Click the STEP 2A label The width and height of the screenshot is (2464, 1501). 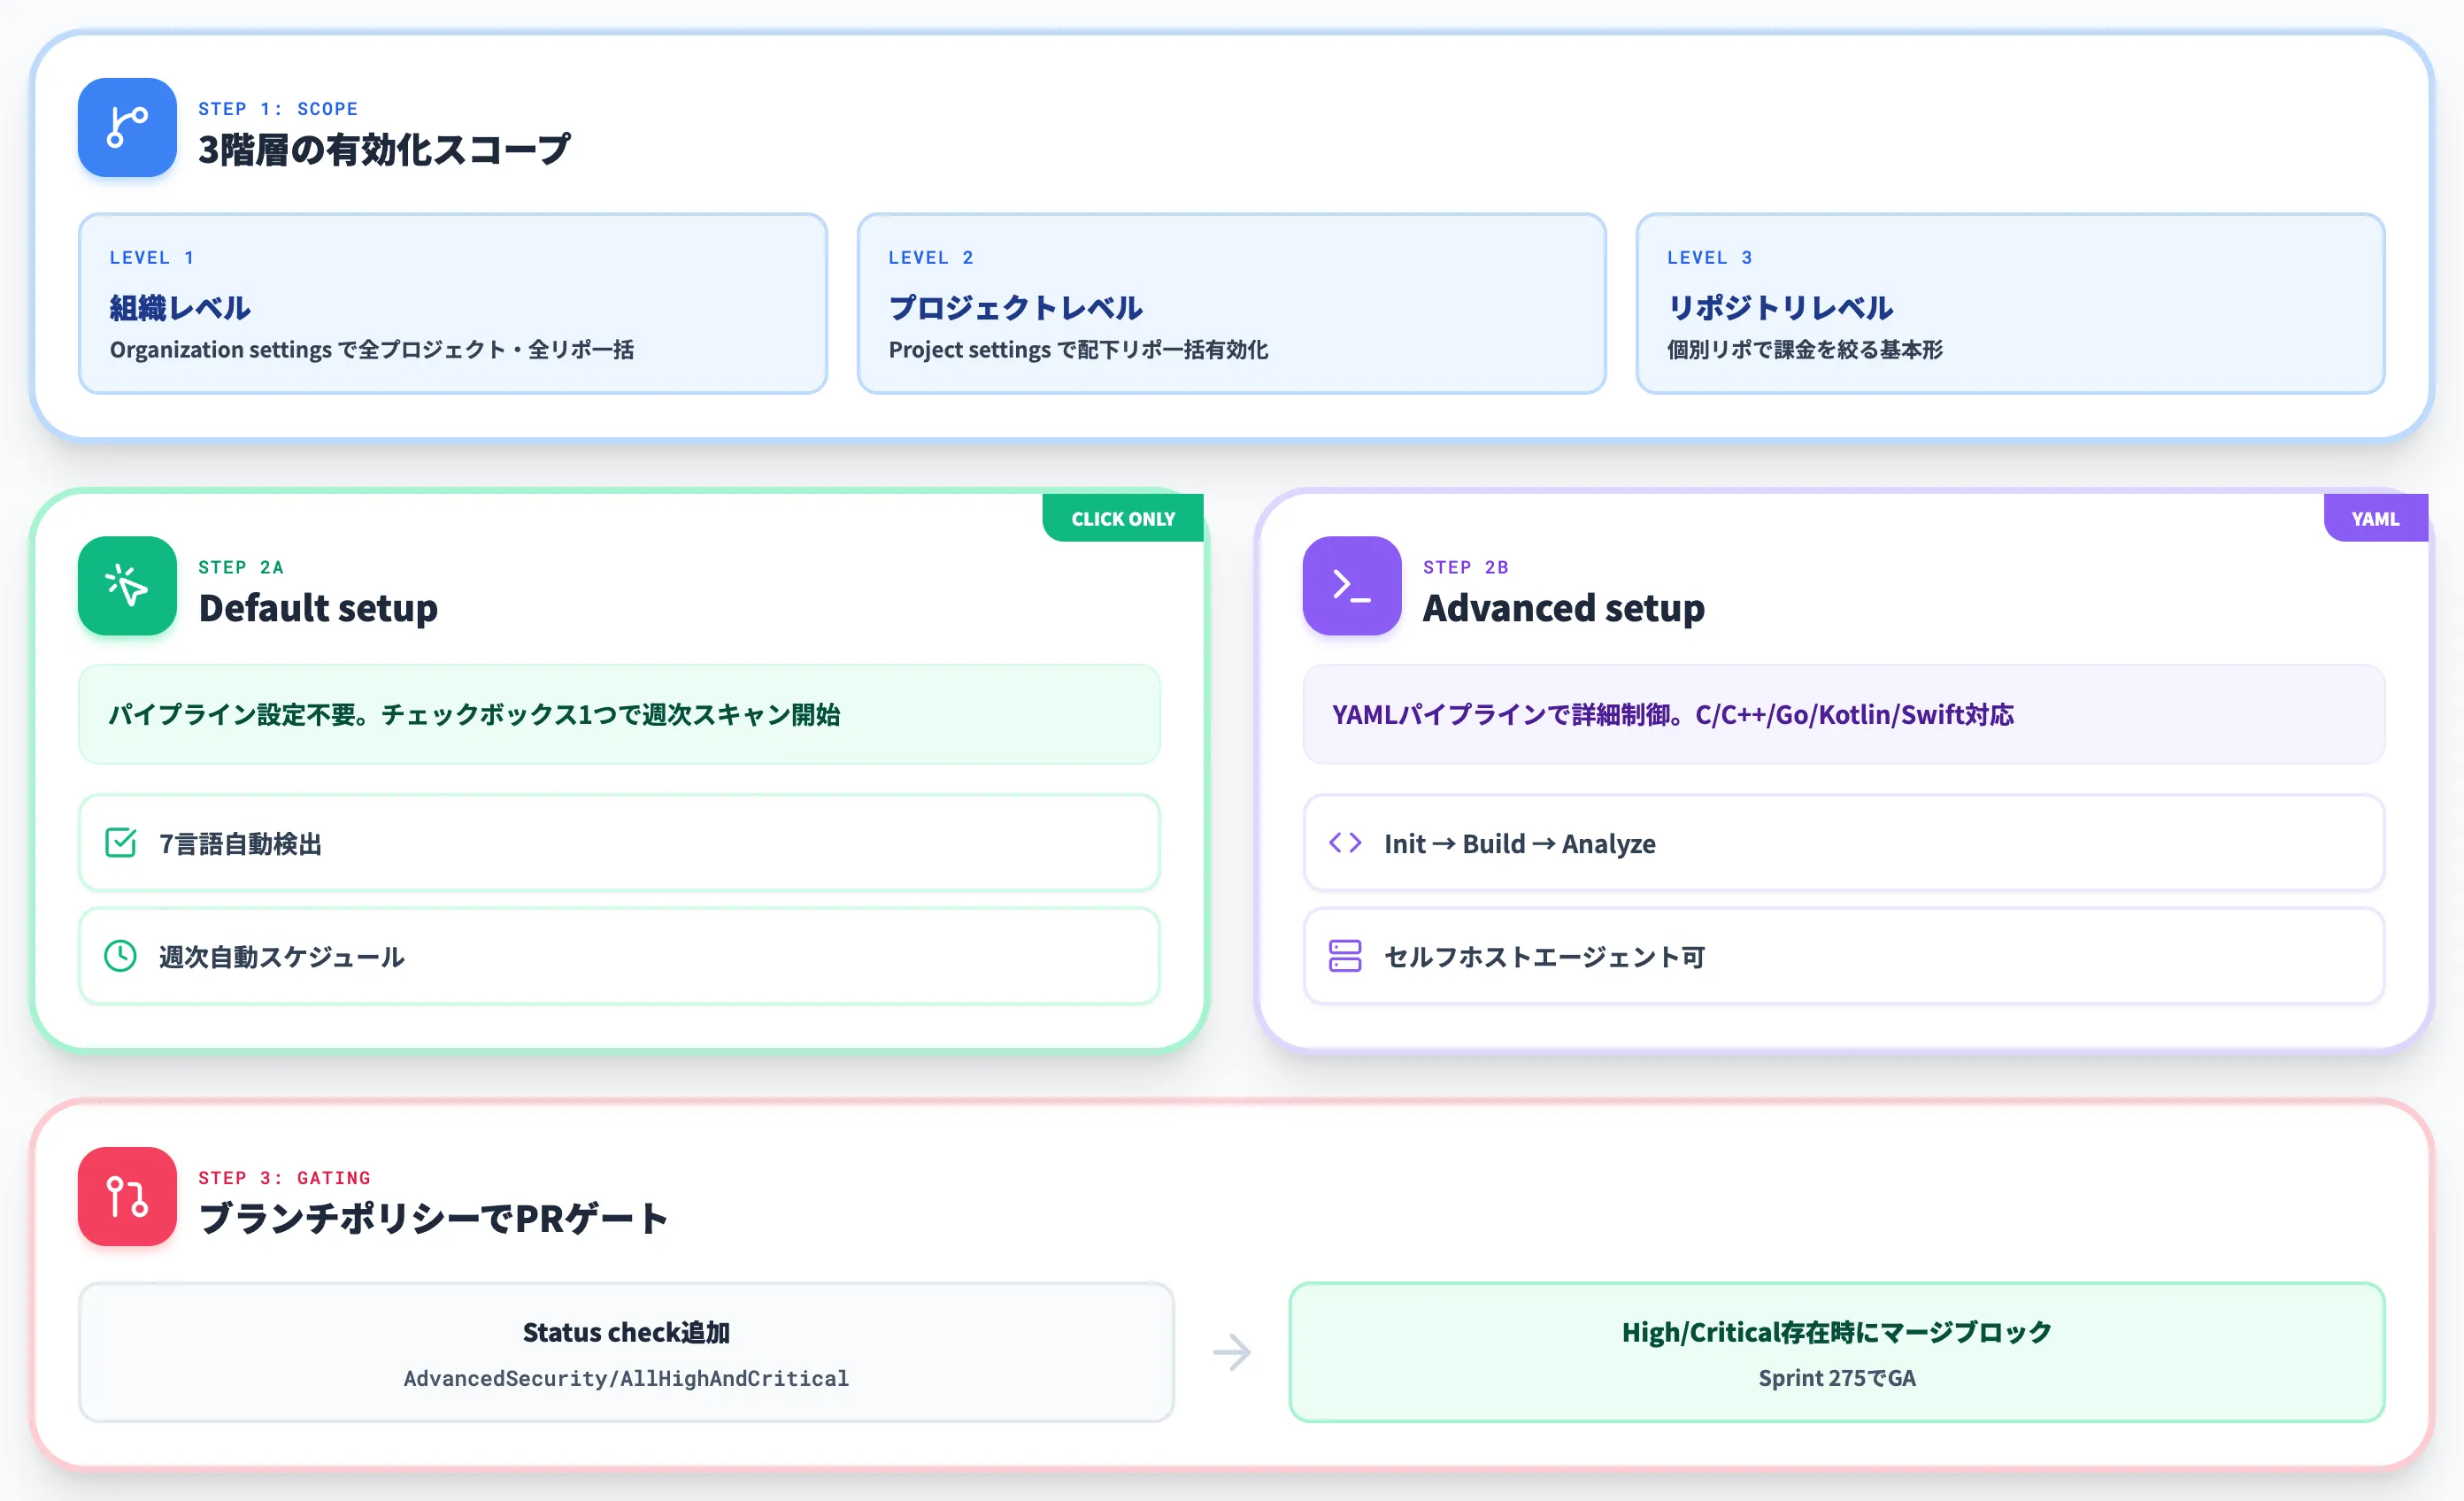coord(241,567)
